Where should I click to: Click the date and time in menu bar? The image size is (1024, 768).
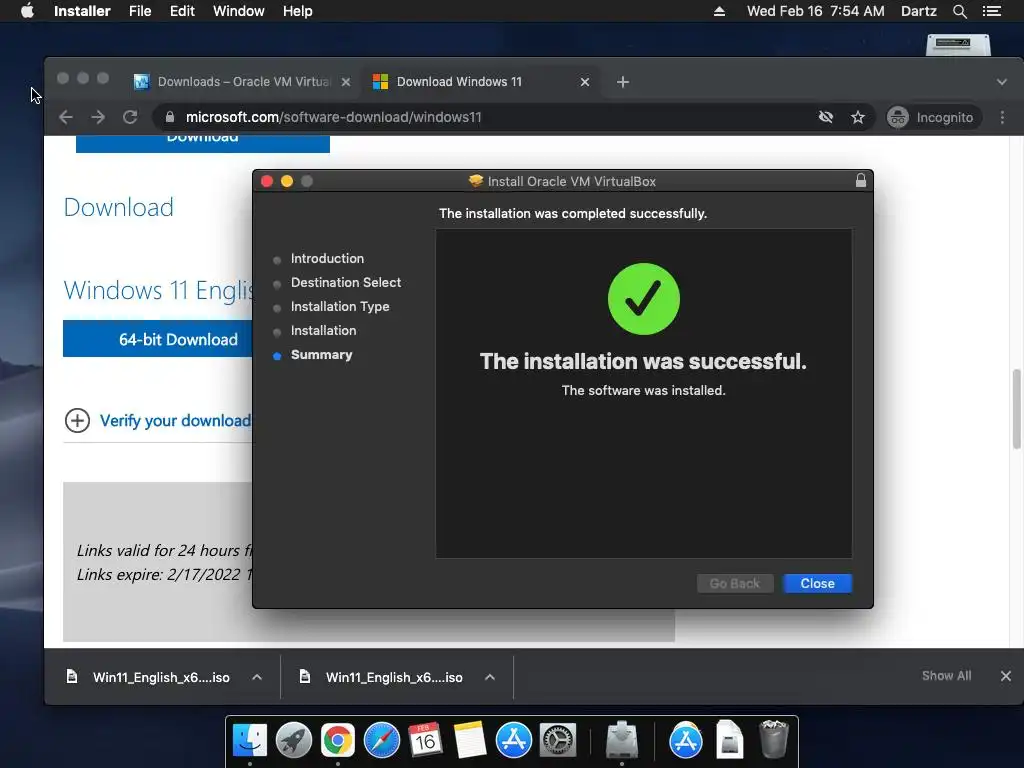(815, 11)
